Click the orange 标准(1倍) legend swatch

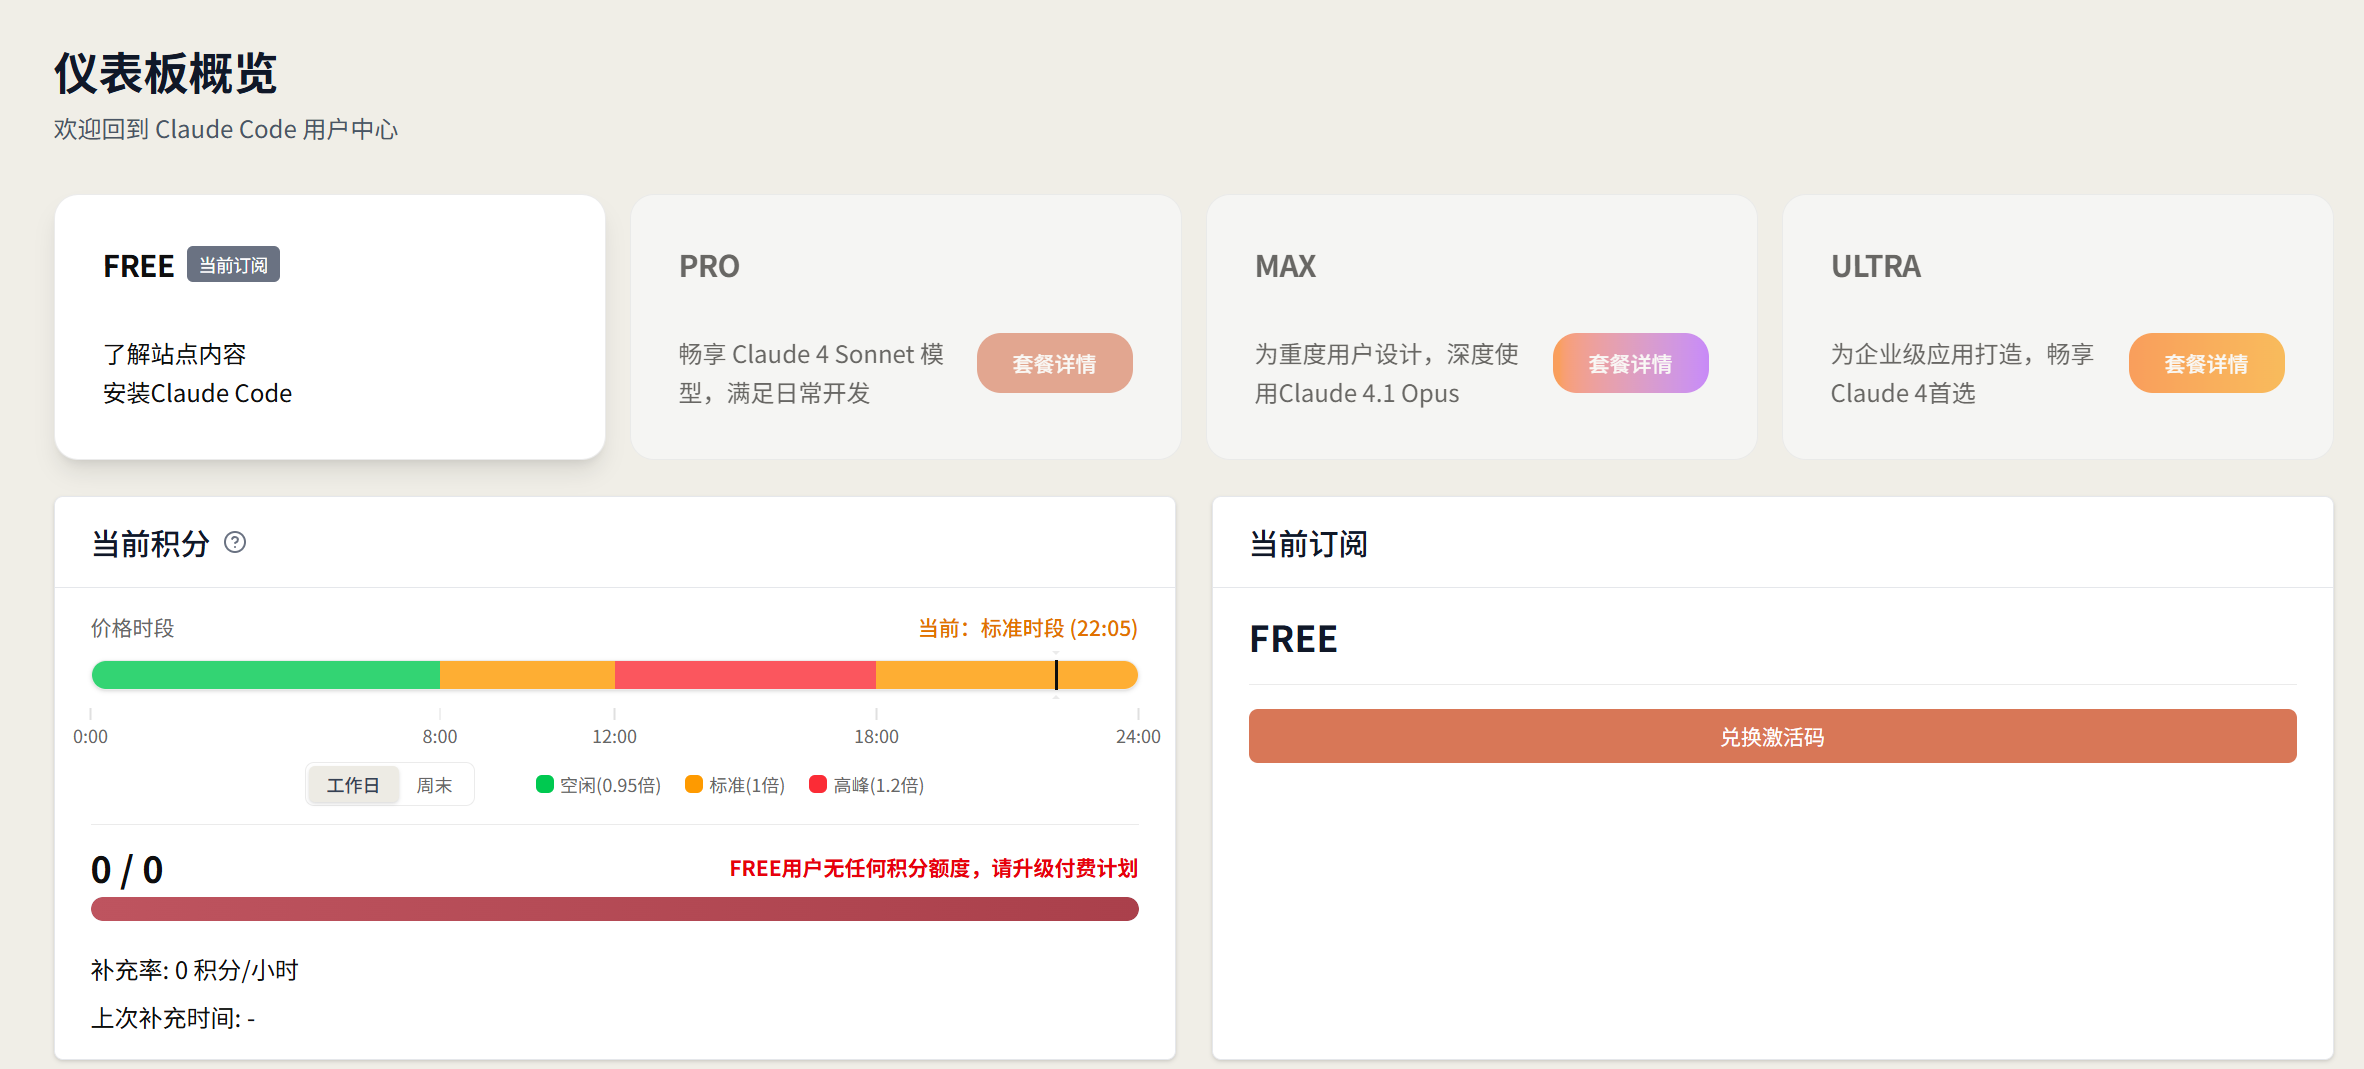(694, 784)
